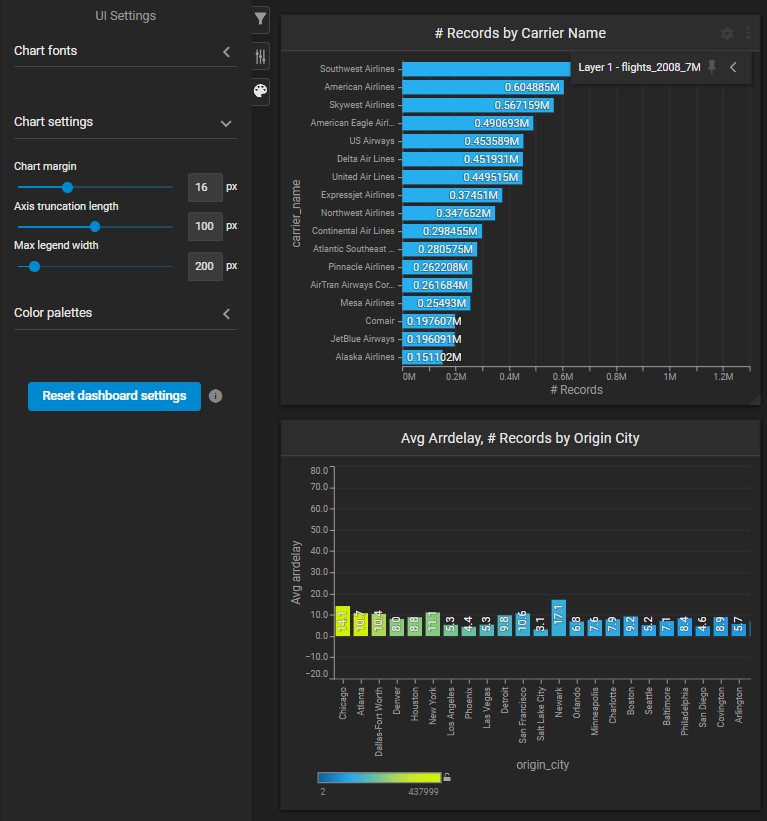Expand the Color palettes section
The width and height of the screenshot is (767, 821).
(226, 314)
